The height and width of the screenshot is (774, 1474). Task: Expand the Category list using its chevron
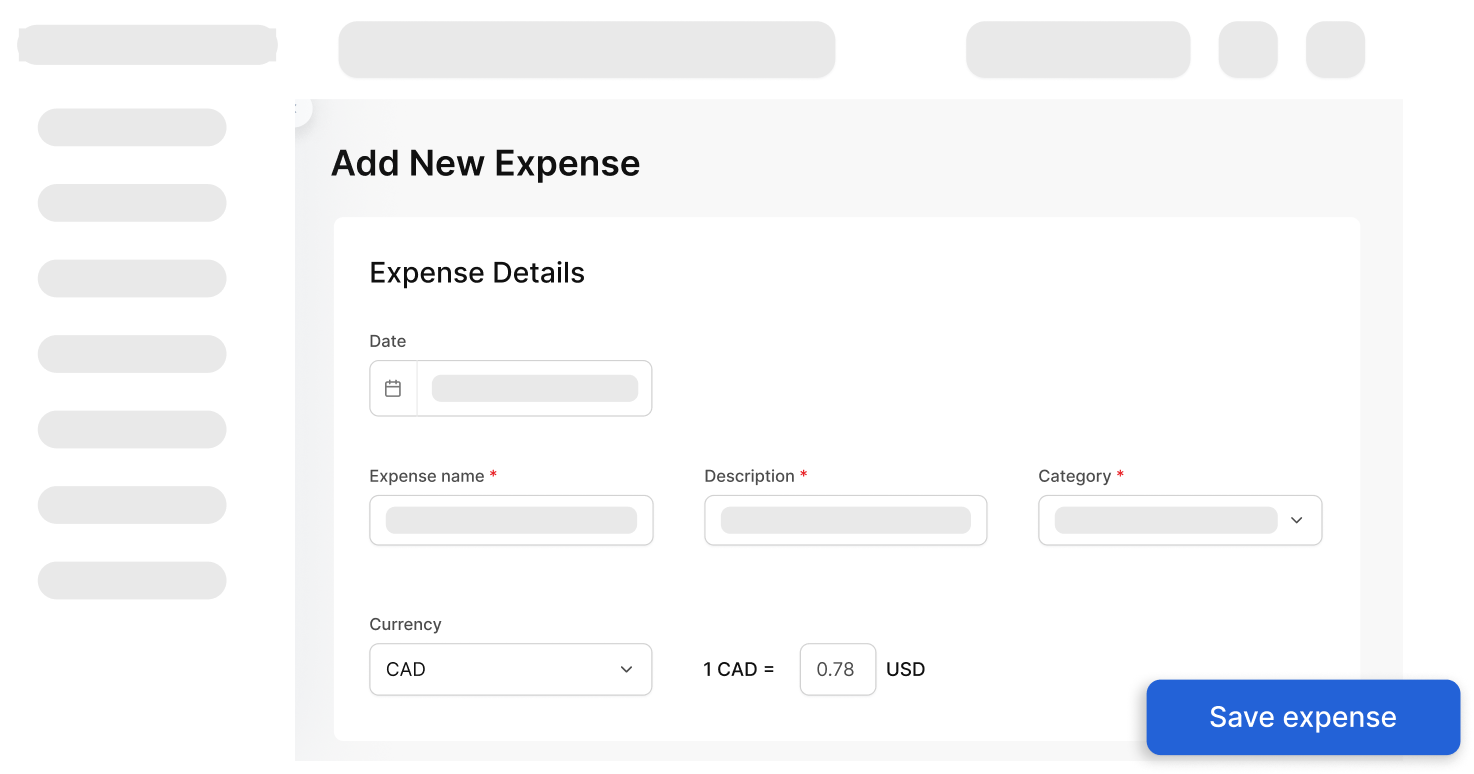coord(1296,520)
